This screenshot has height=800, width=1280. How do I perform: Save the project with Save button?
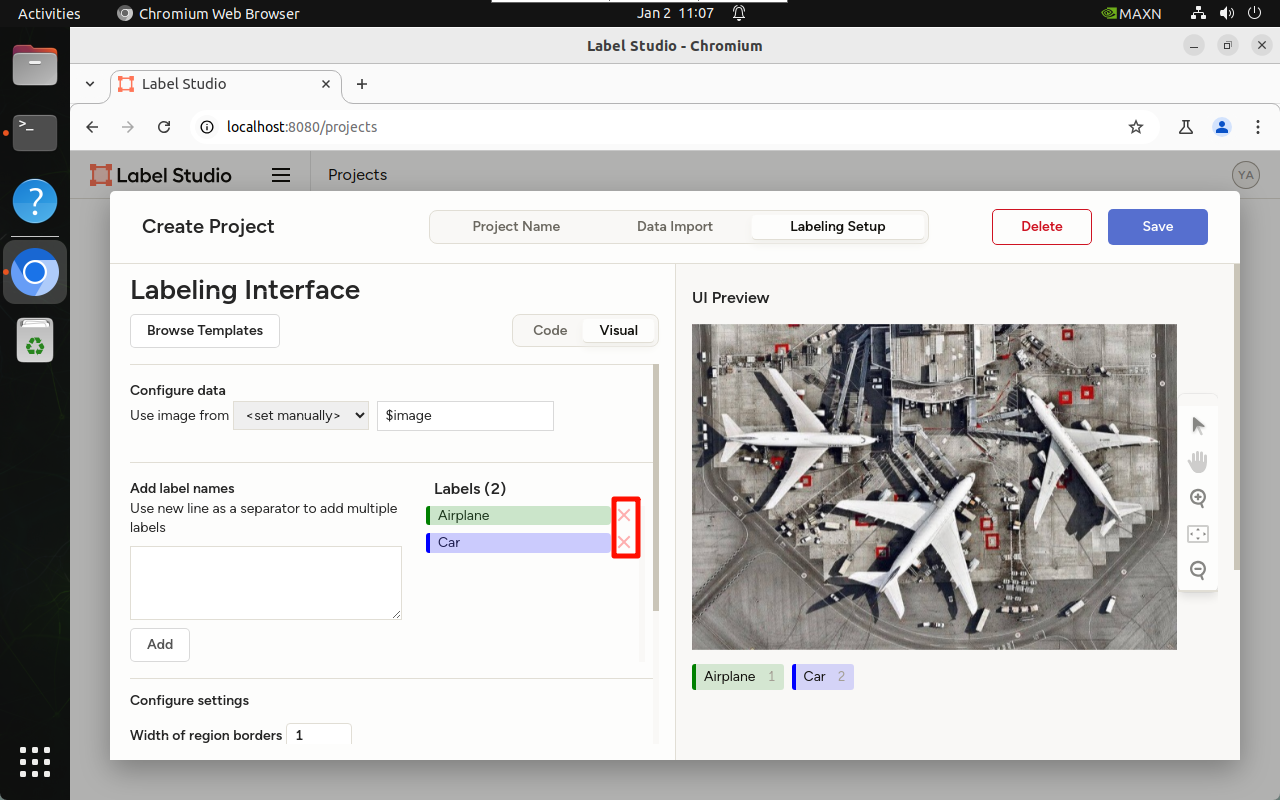(1157, 226)
